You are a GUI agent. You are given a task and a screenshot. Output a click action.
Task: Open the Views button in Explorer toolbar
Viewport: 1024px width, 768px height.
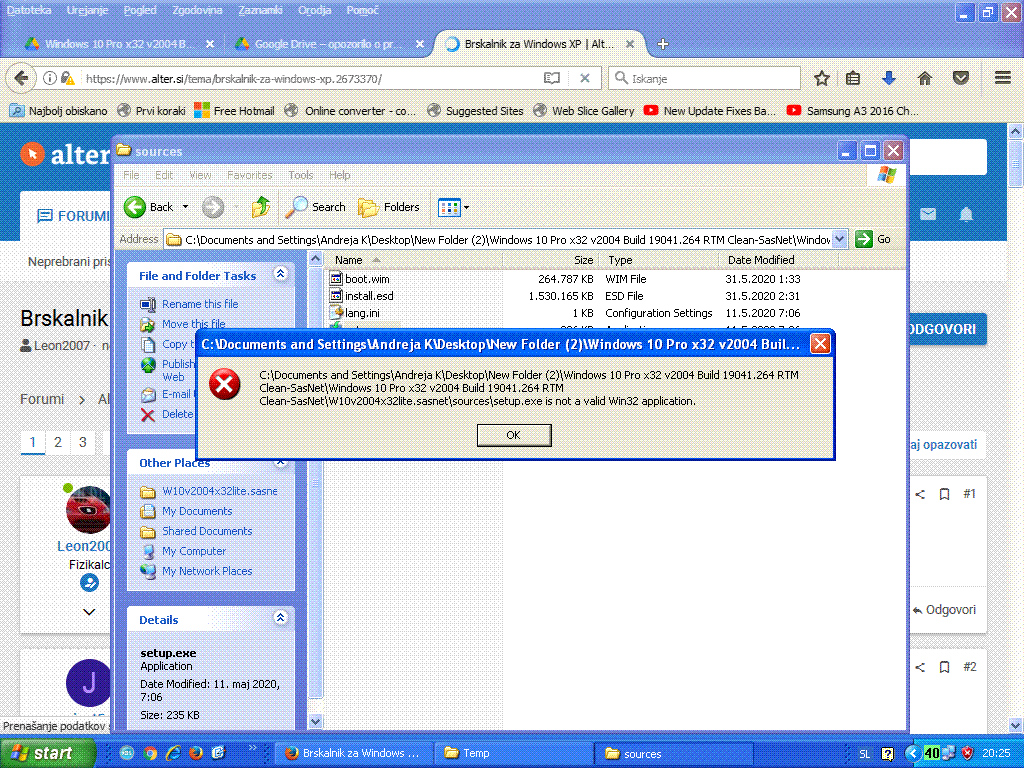click(449, 208)
